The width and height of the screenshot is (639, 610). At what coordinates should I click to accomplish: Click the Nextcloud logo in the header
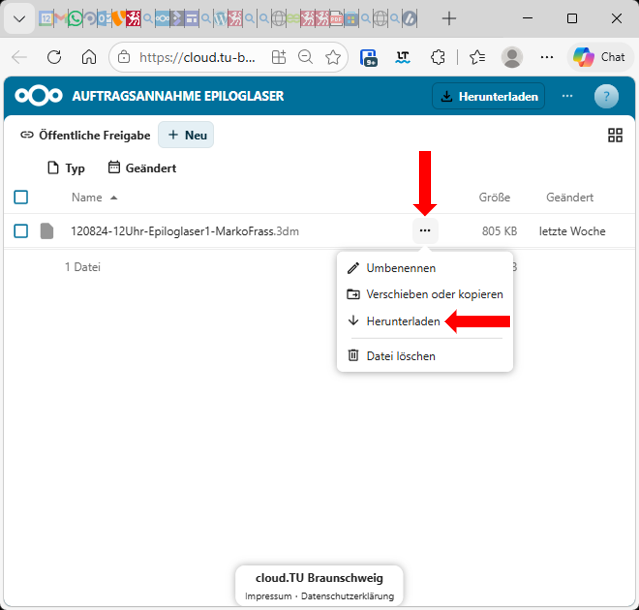point(39,96)
